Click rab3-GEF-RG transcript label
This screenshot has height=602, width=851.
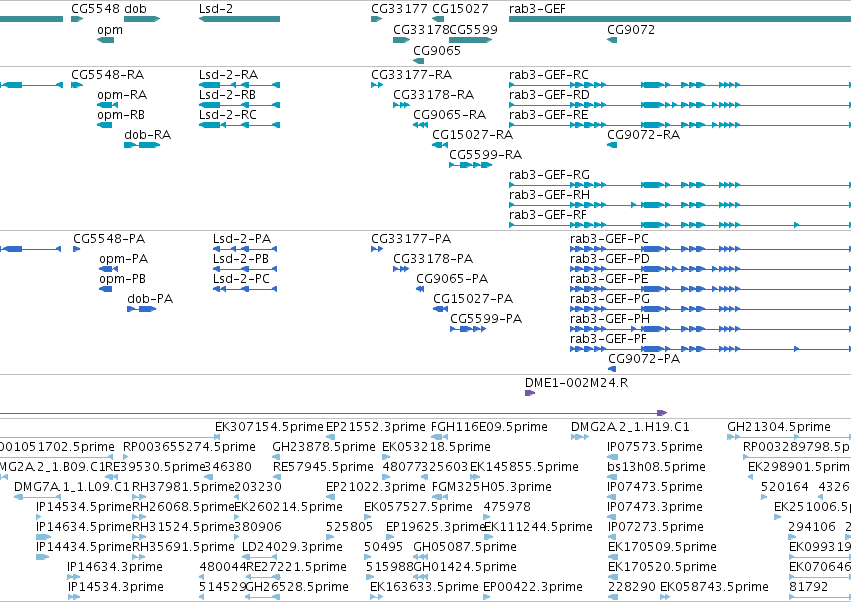[549, 175]
